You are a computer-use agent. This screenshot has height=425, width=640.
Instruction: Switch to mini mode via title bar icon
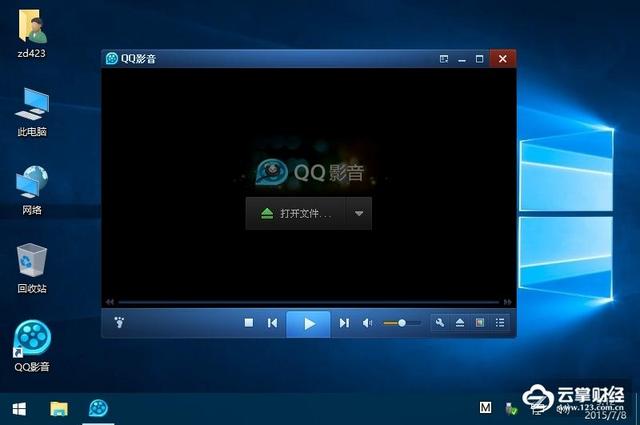point(444,59)
